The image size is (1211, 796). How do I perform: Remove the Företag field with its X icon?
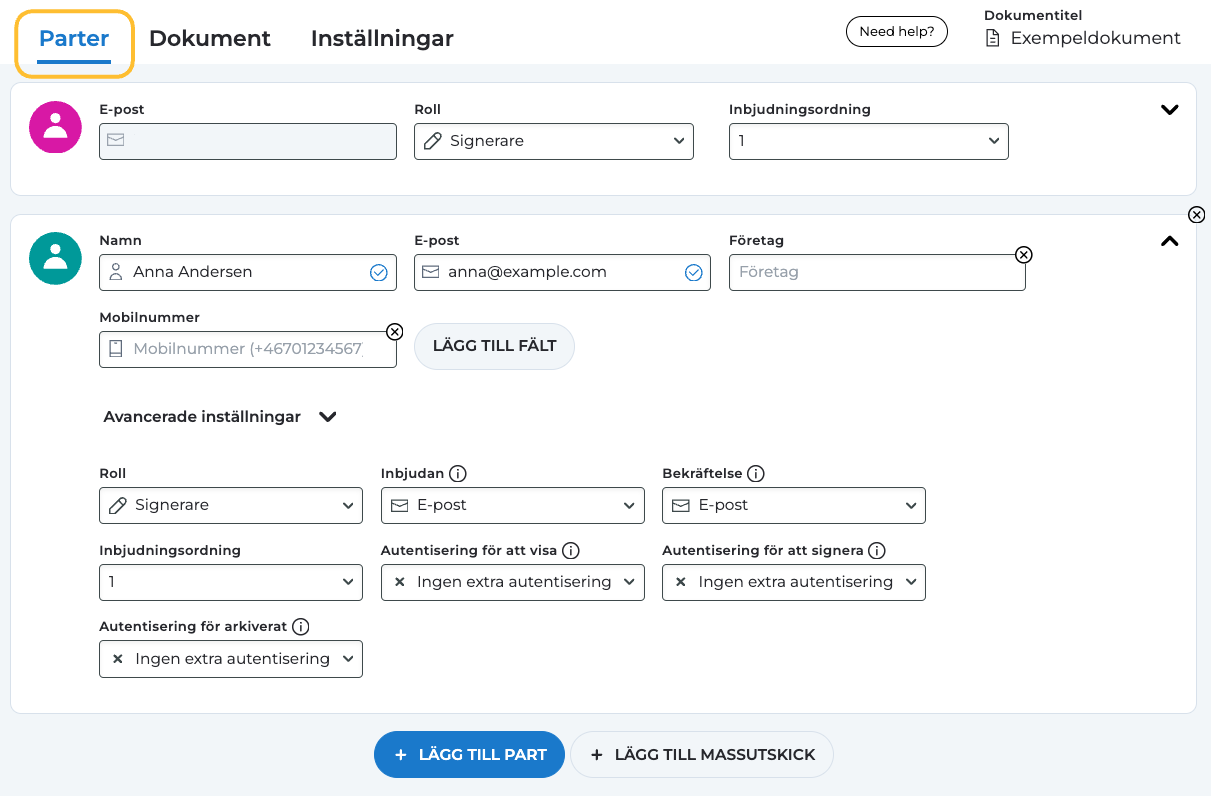(x=1023, y=255)
